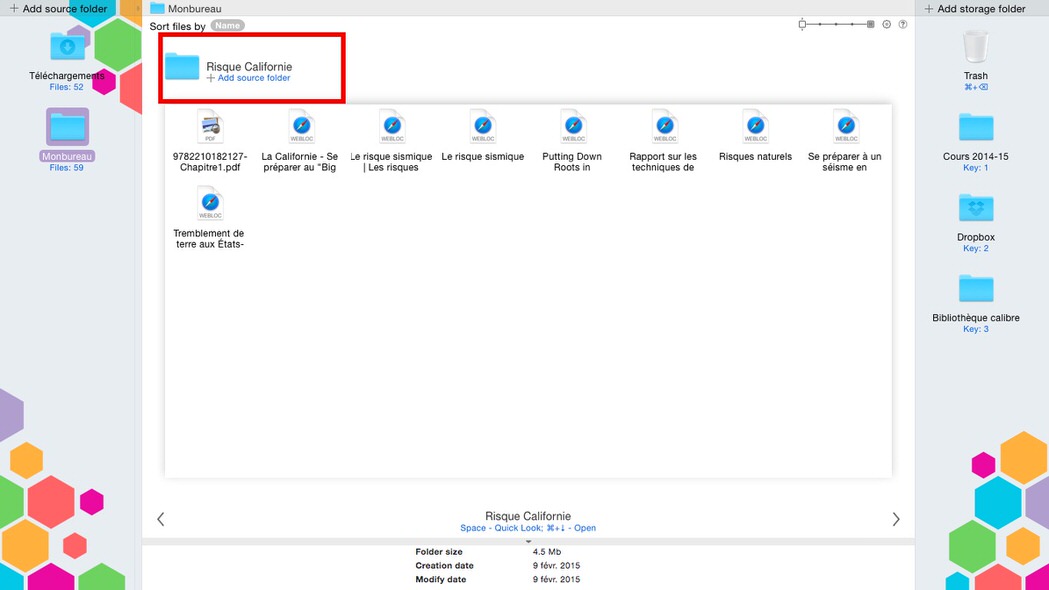Click the thumbnail size slider track
The width and height of the screenshot is (1049, 590).
836,24
